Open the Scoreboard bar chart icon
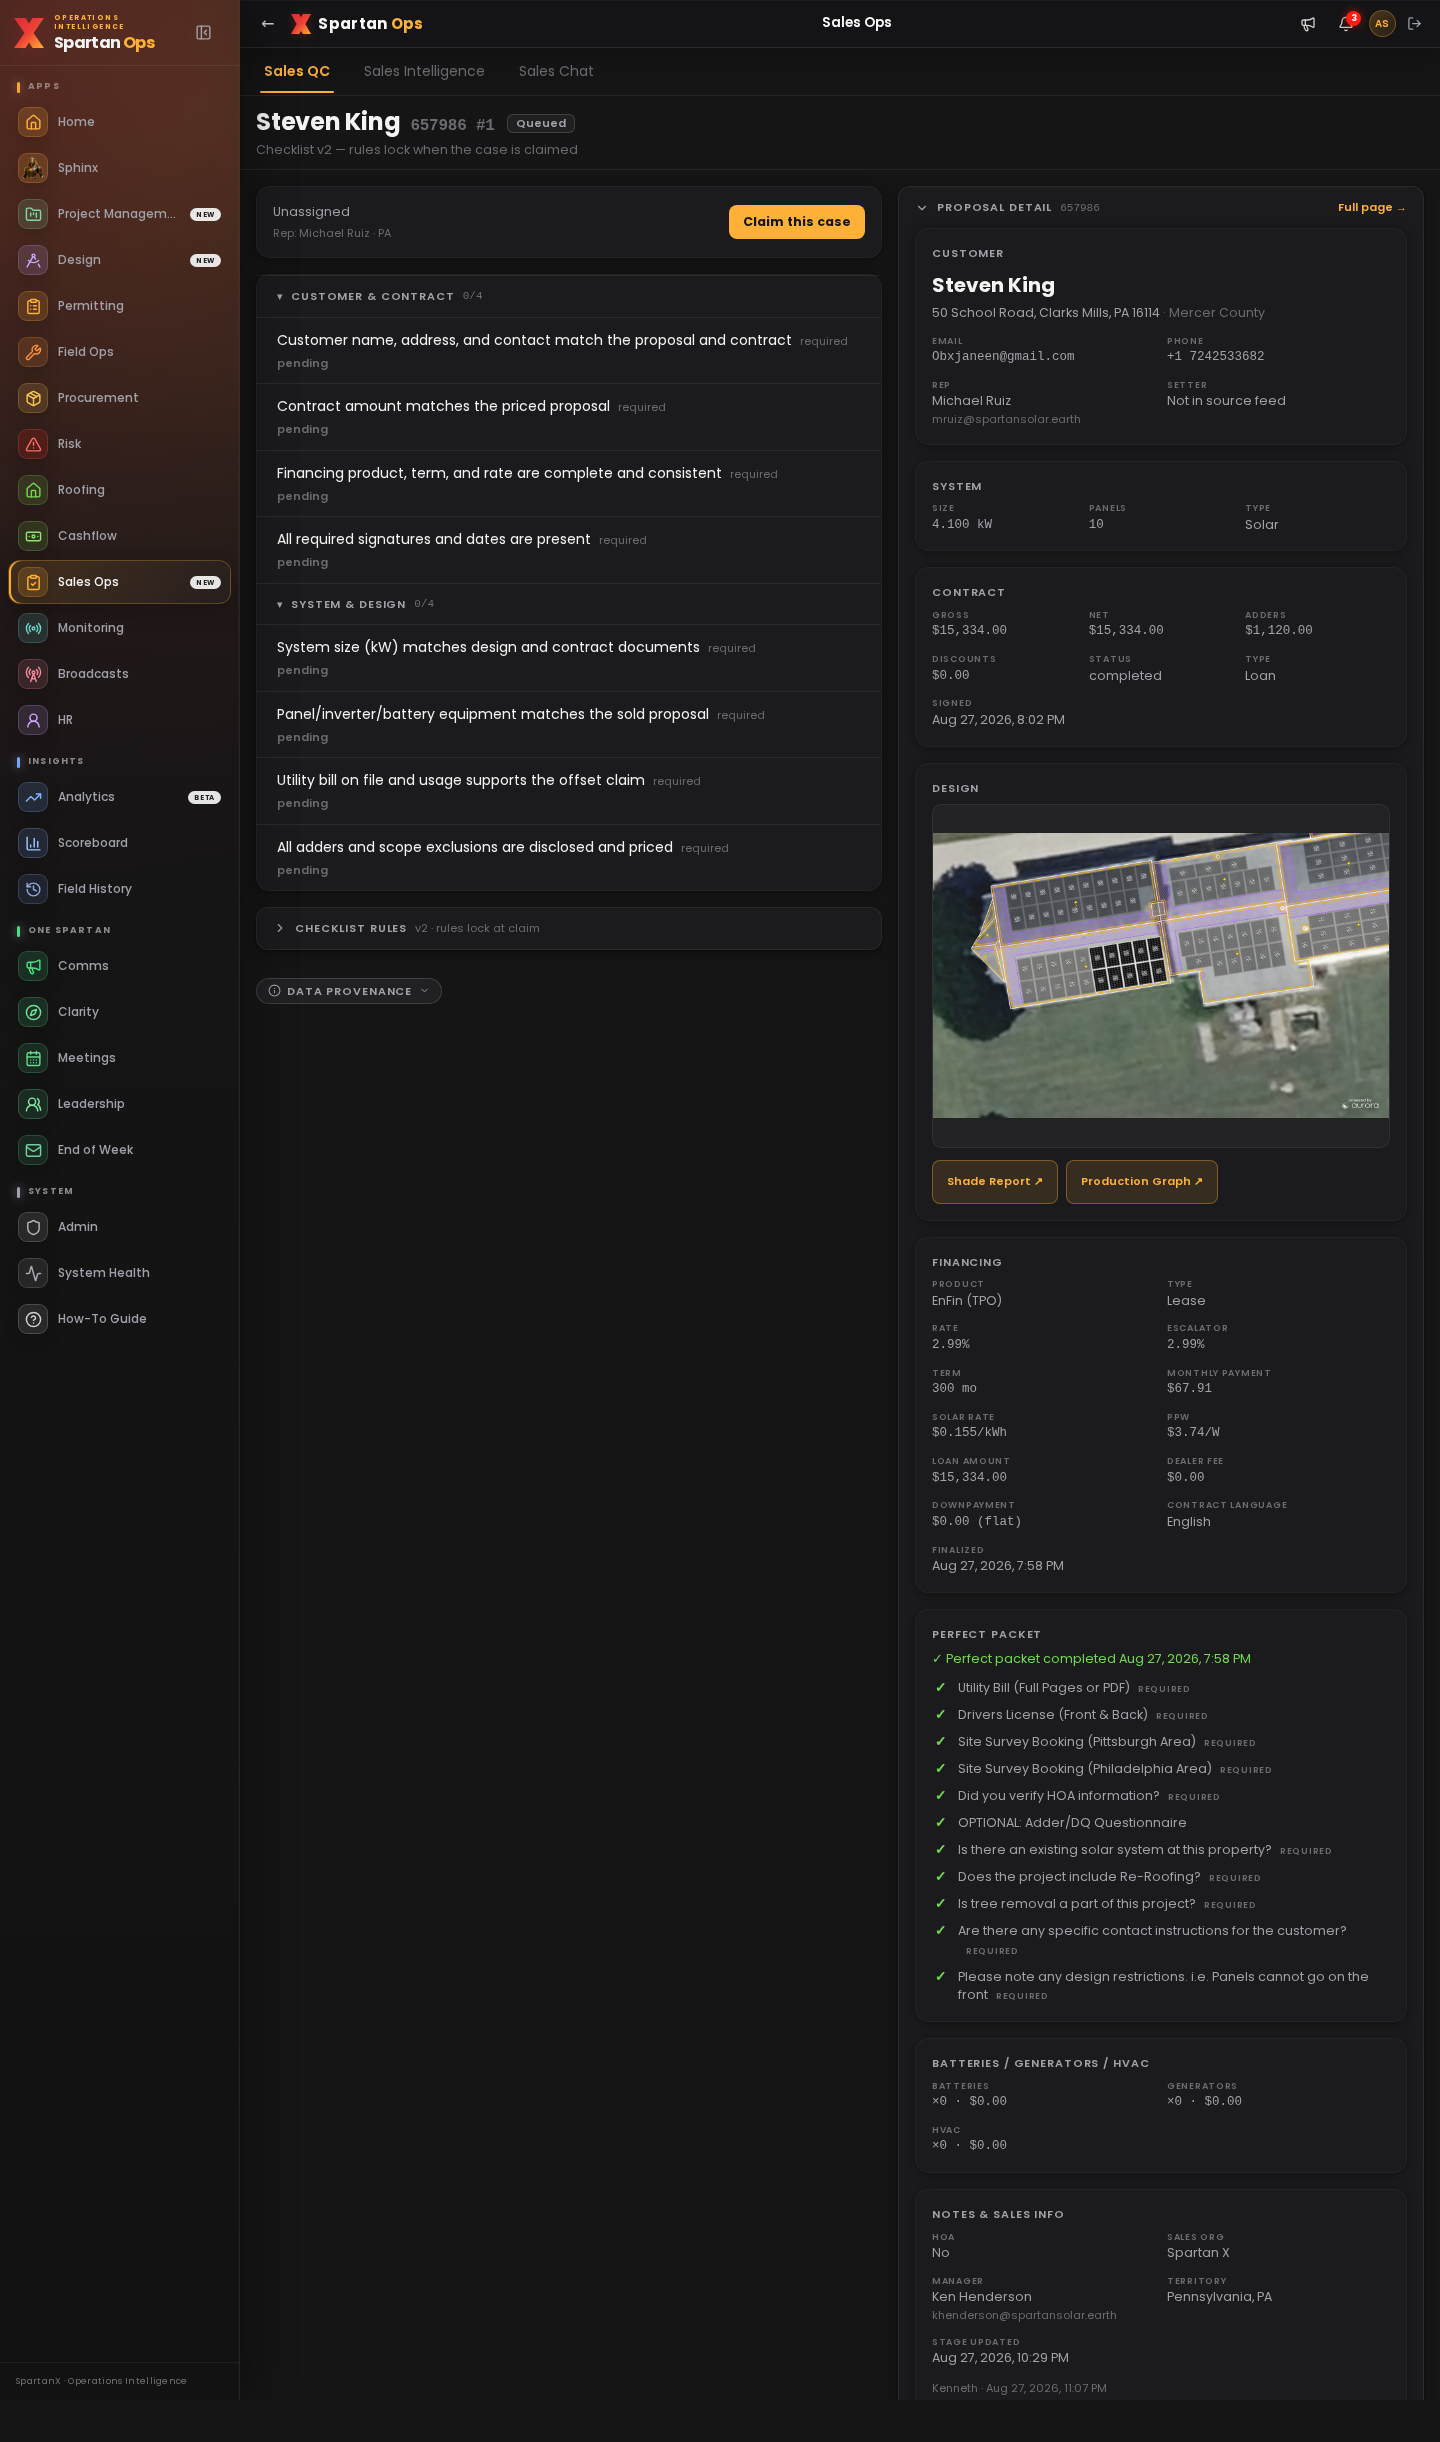The height and width of the screenshot is (2442, 1440). point(33,843)
